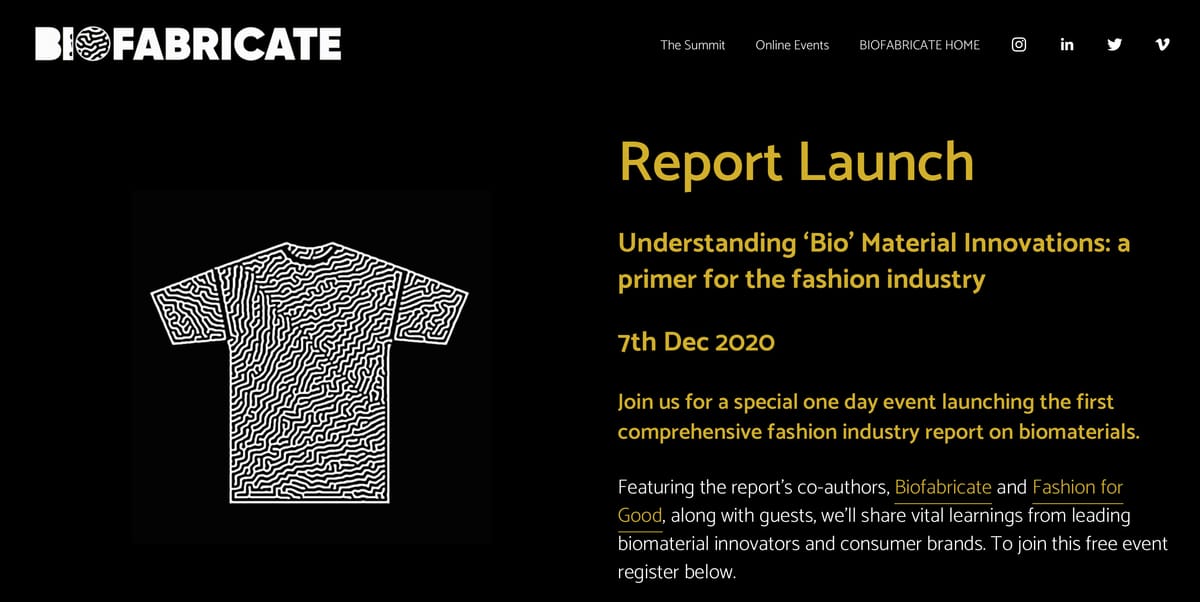Click the BIOFABRICATE logo

pyautogui.click(x=188, y=44)
